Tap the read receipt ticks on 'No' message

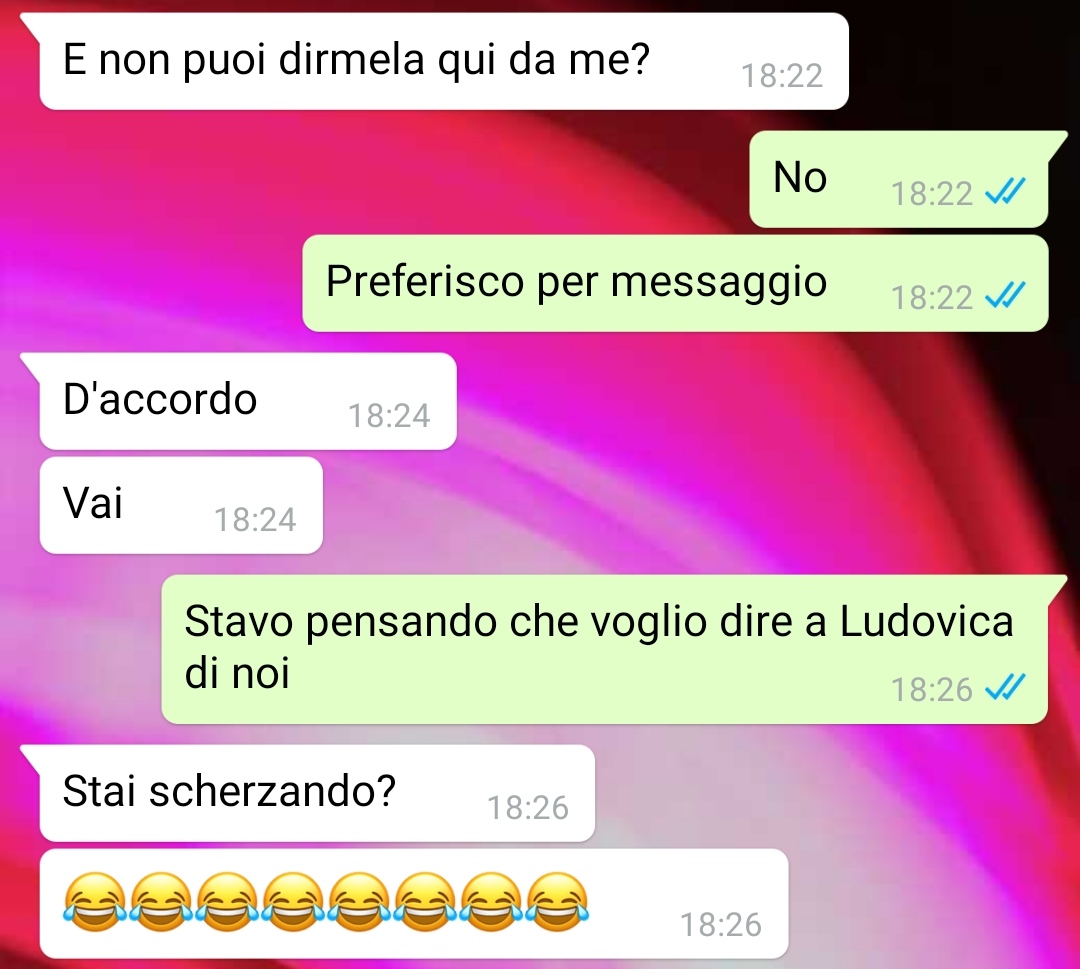click(1005, 191)
